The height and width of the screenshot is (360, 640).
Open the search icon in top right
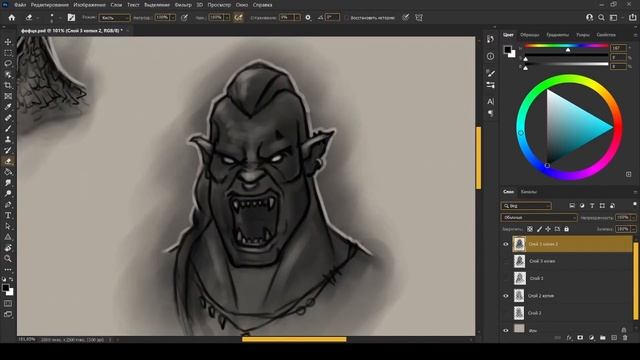pyautogui.click(x=601, y=18)
